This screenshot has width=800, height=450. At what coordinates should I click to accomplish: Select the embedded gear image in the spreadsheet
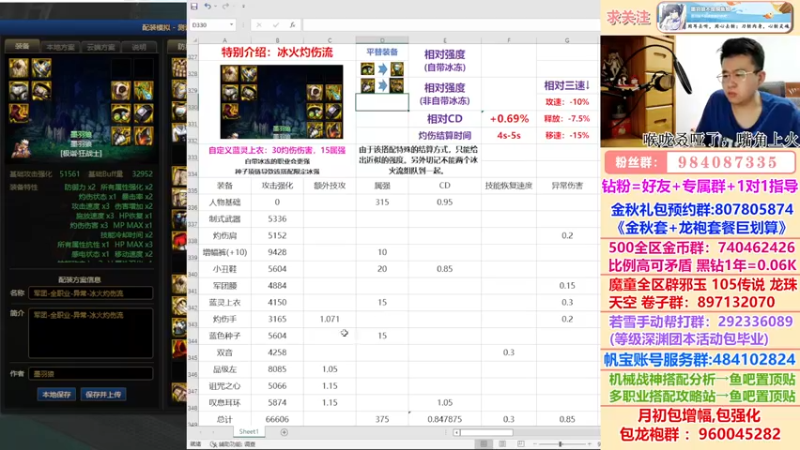(x=282, y=102)
